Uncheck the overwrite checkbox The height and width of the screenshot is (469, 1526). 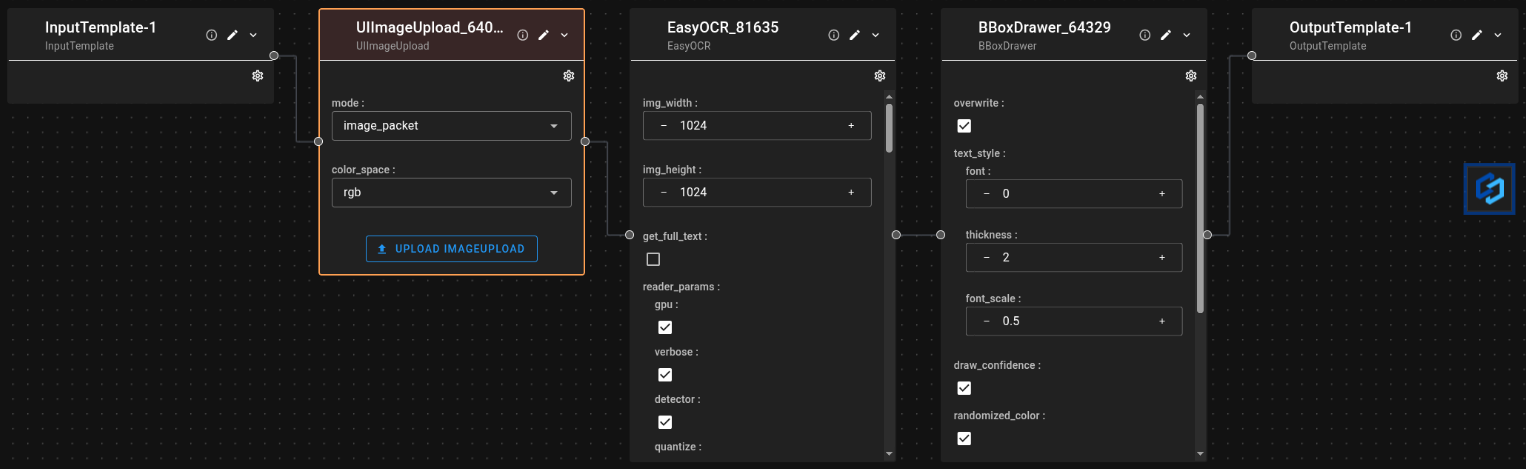(964, 126)
